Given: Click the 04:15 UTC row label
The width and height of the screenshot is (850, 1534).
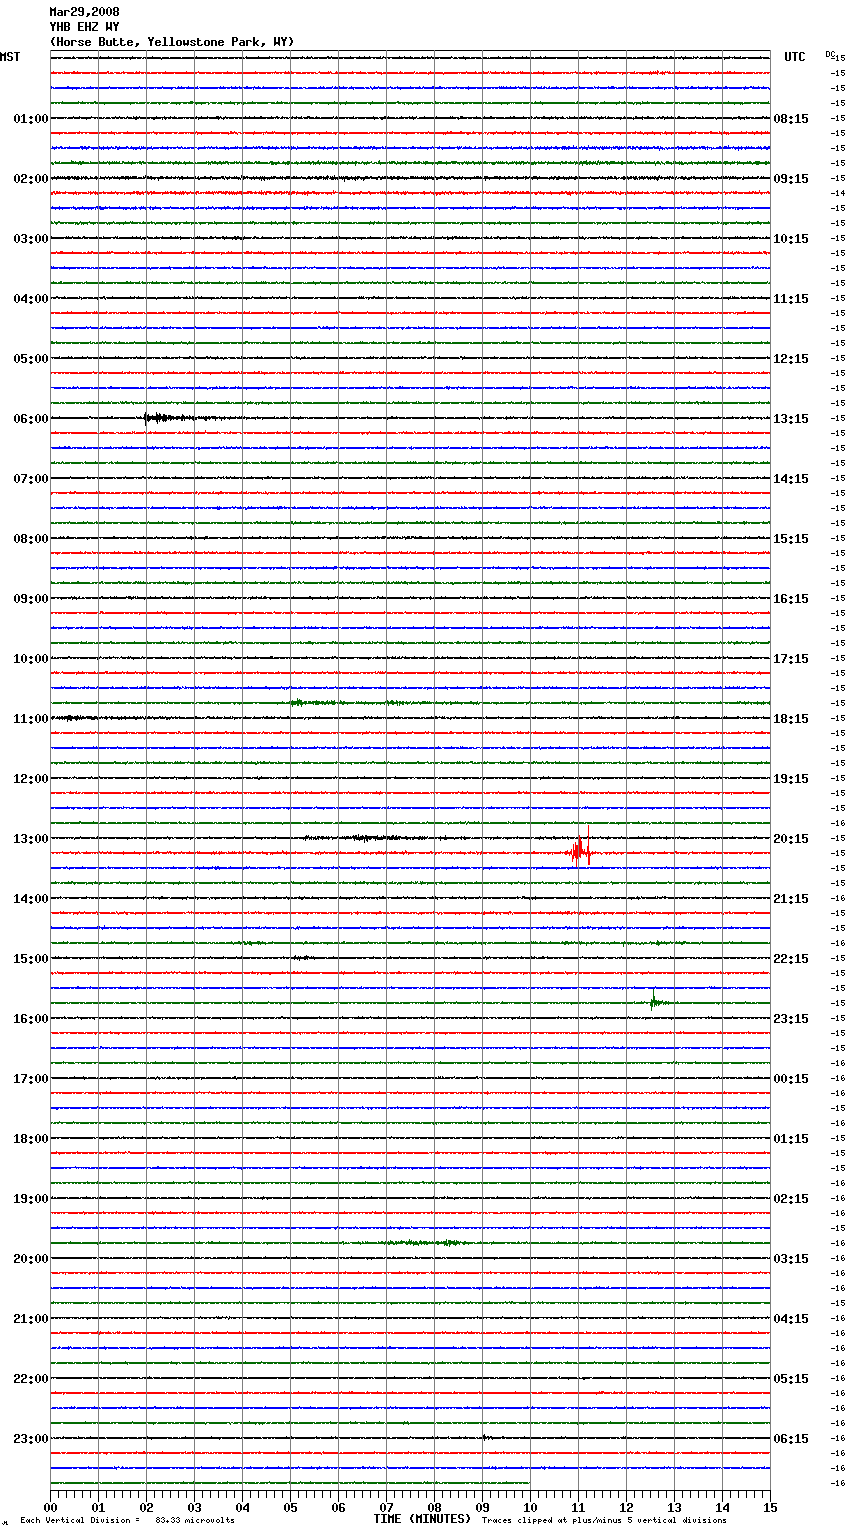Looking at the screenshot, I should tap(791, 1319).
